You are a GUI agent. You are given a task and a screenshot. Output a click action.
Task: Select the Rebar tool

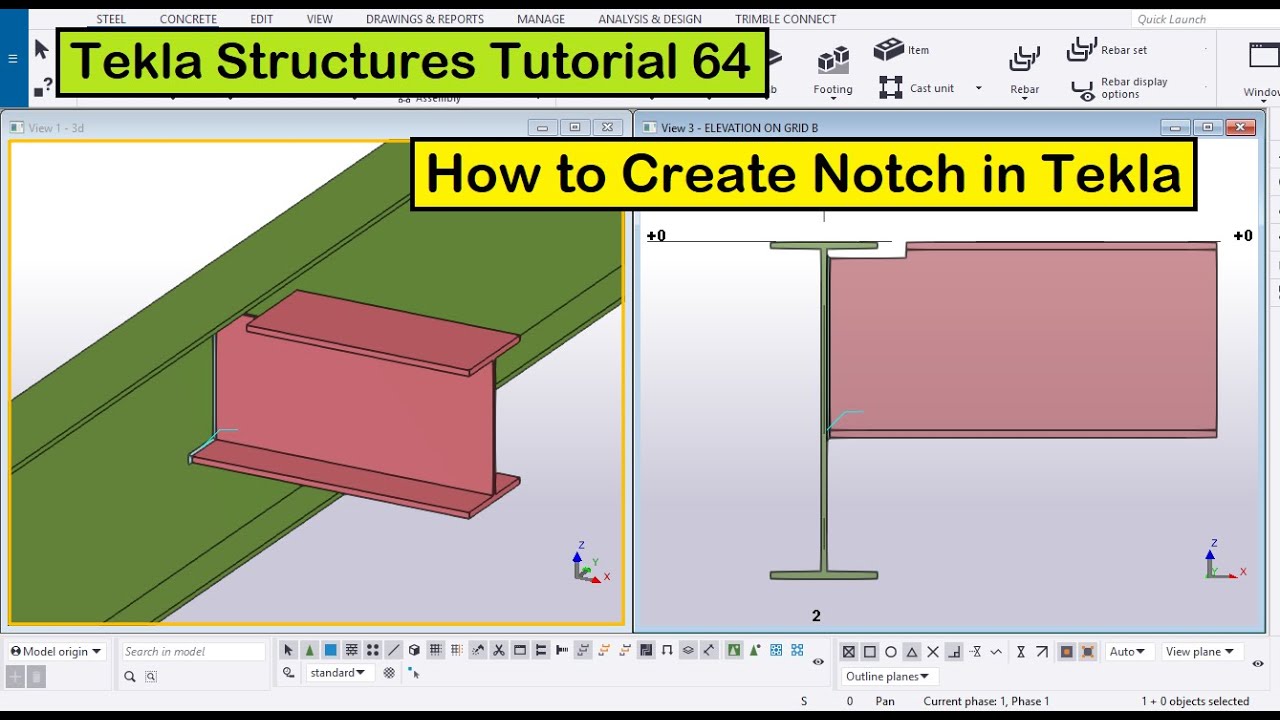click(x=1025, y=70)
